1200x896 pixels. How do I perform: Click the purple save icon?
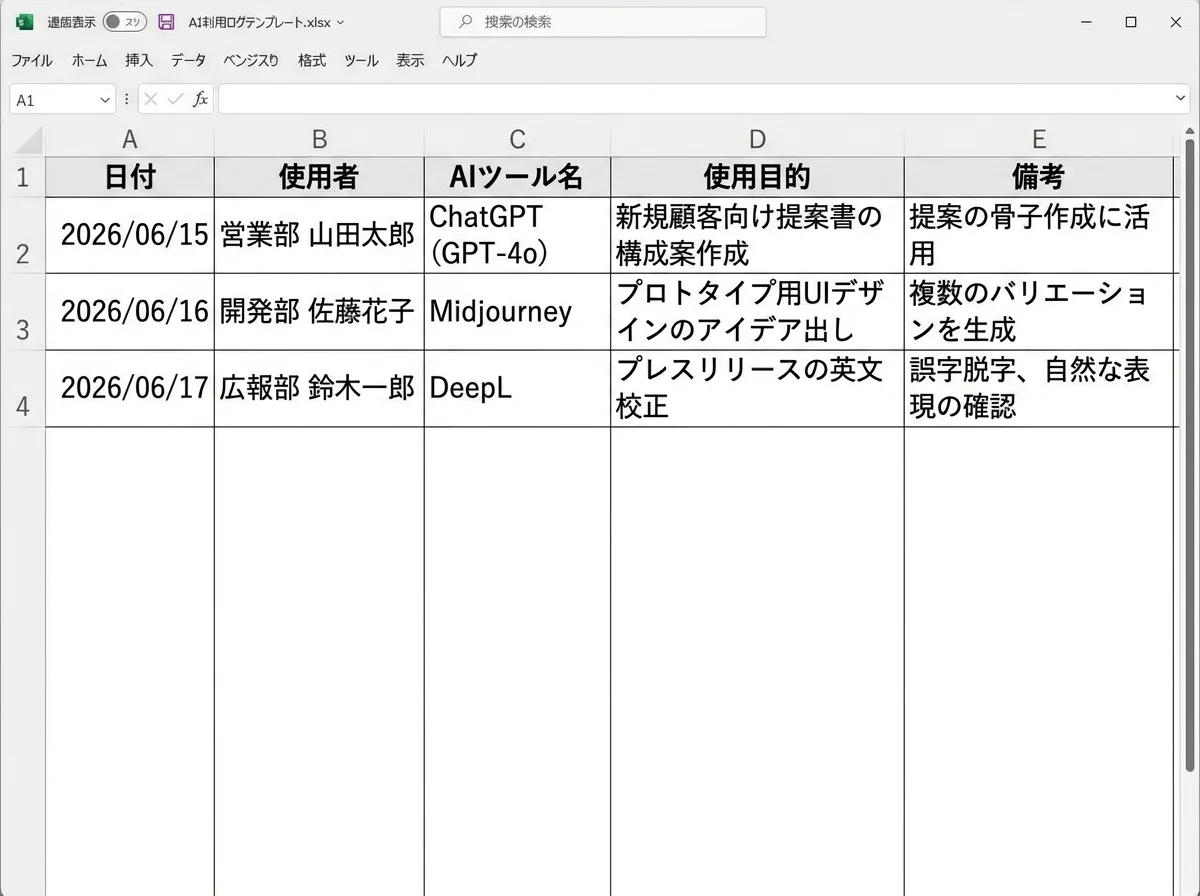pos(167,22)
